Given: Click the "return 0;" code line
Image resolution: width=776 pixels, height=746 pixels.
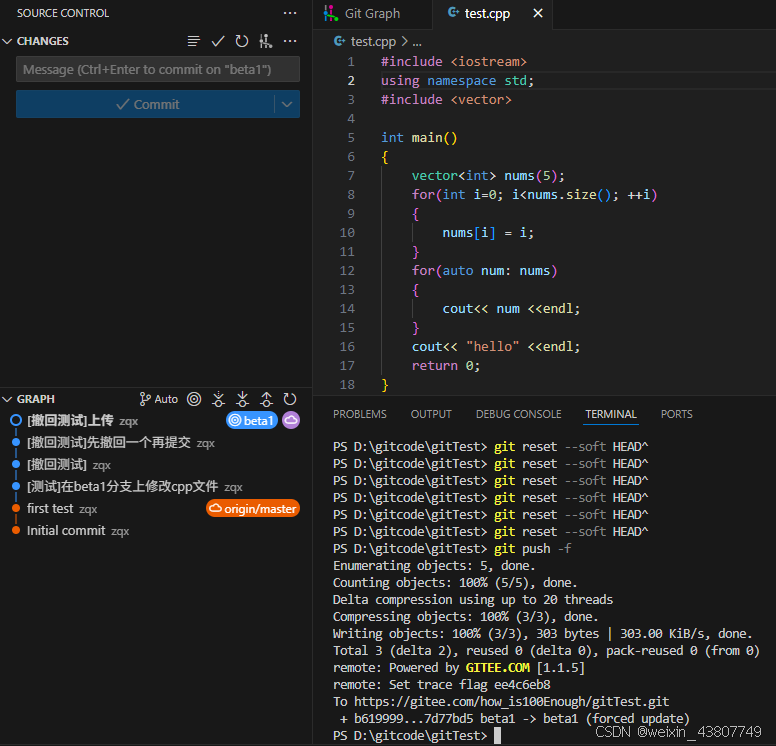Looking at the screenshot, I should [x=446, y=366].
